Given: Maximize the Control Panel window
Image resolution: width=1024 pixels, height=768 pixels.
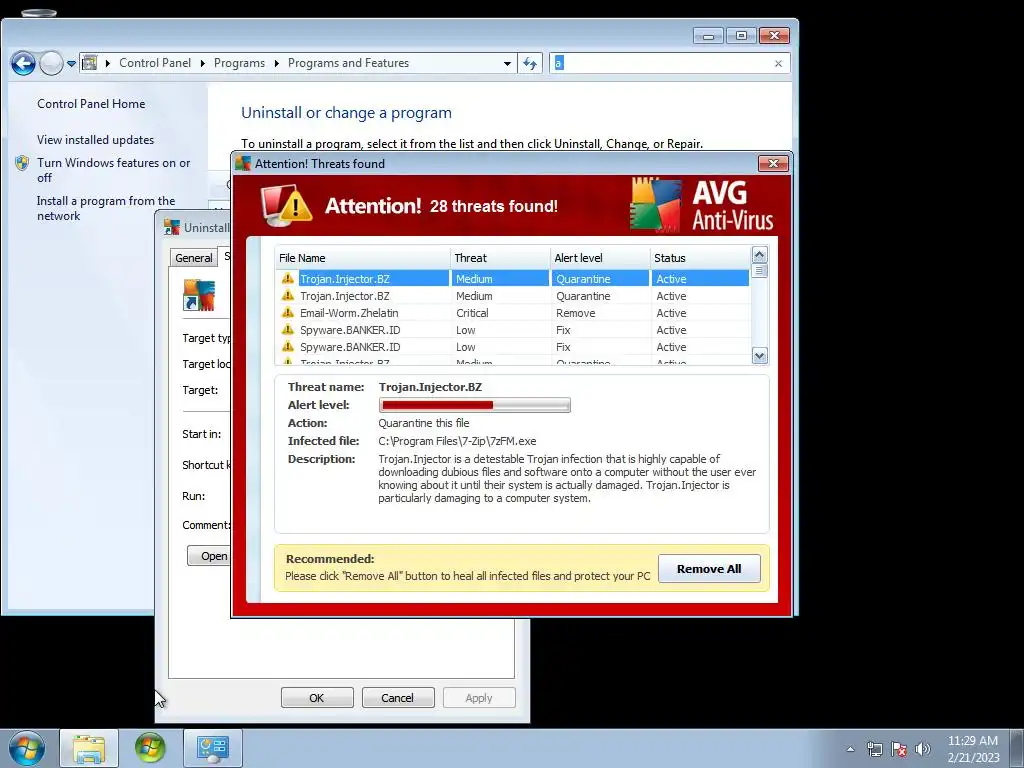Looking at the screenshot, I should click(x=741, y=35).
